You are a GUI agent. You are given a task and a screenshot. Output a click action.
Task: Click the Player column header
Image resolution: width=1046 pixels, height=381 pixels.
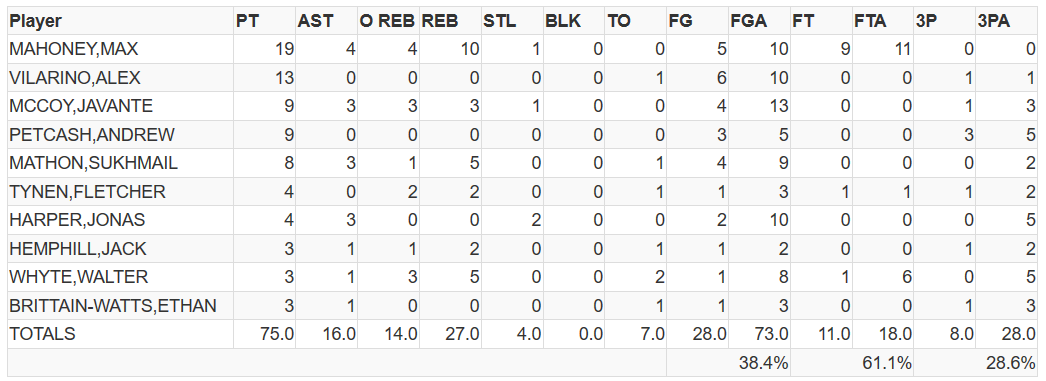35,21
